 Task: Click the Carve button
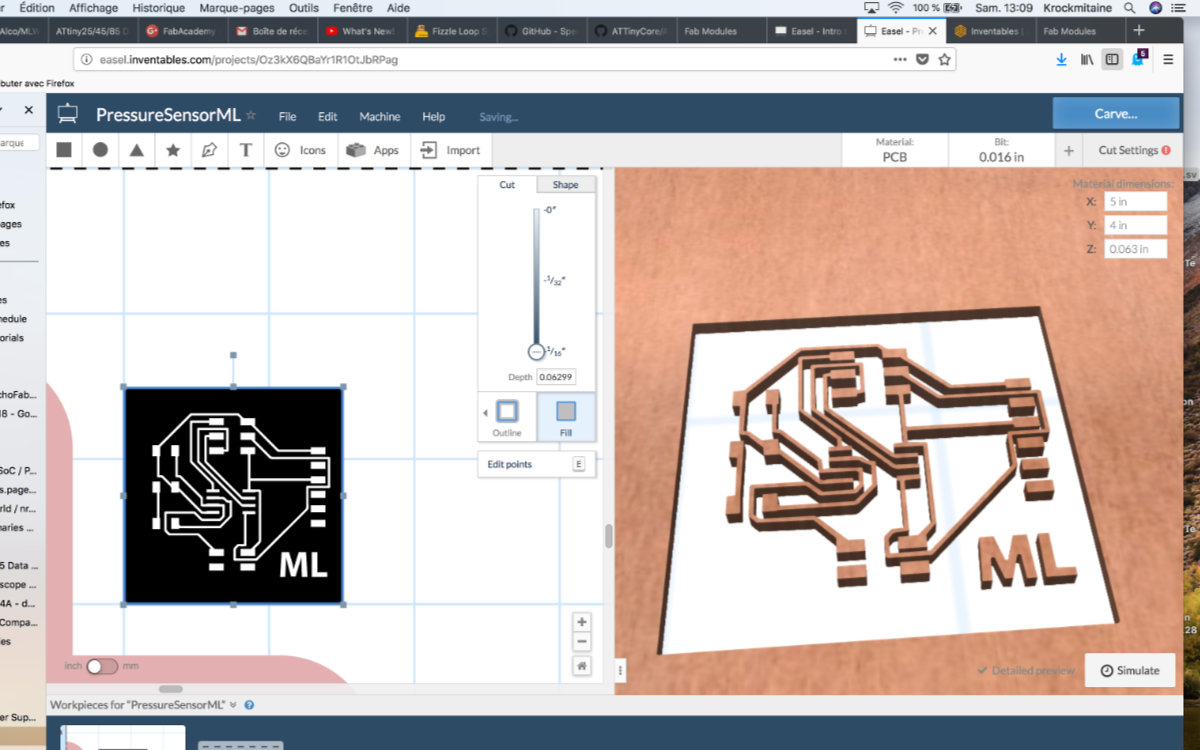tap(1115, 113)
